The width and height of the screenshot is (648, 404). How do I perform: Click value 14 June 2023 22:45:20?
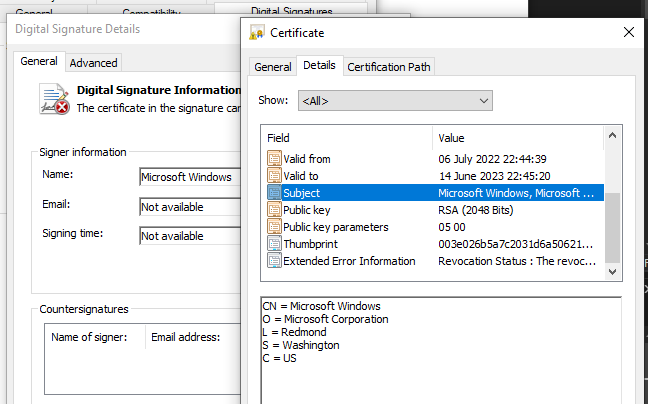(x=495, y=176)
